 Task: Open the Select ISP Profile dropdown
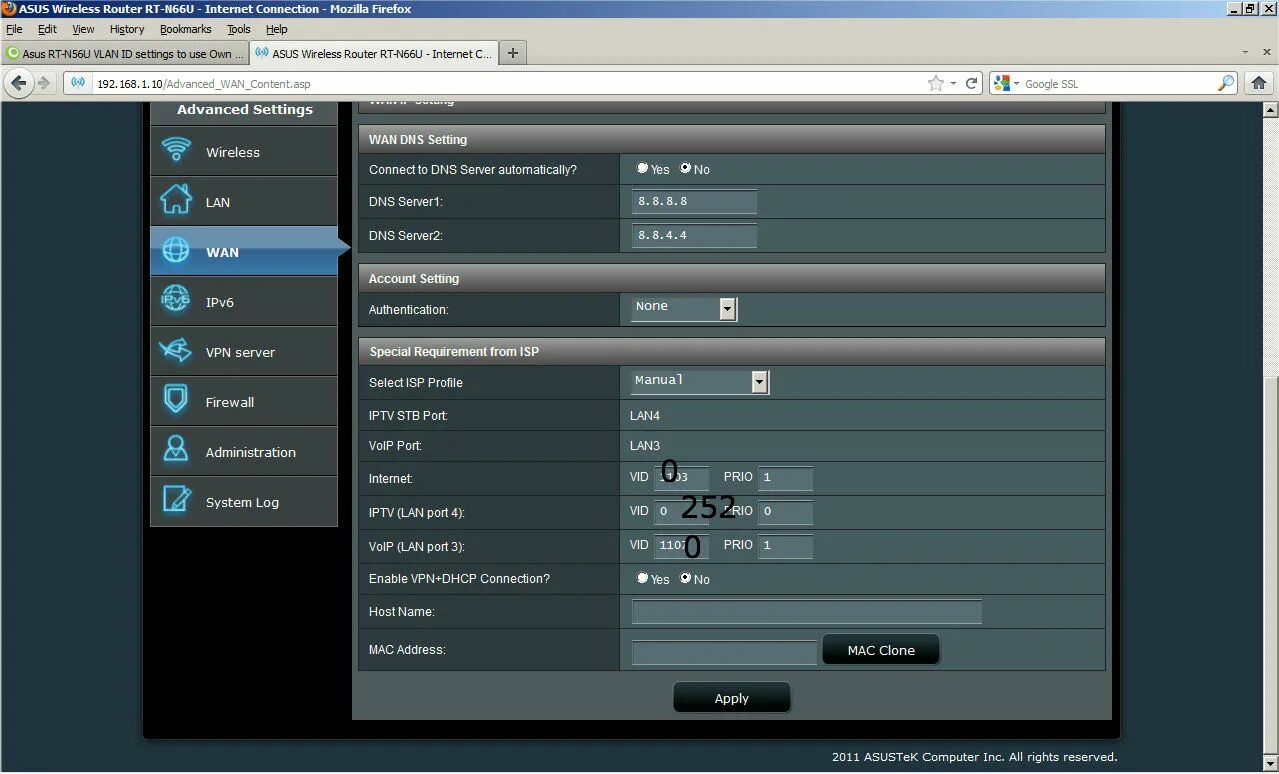tap(700, 381)
